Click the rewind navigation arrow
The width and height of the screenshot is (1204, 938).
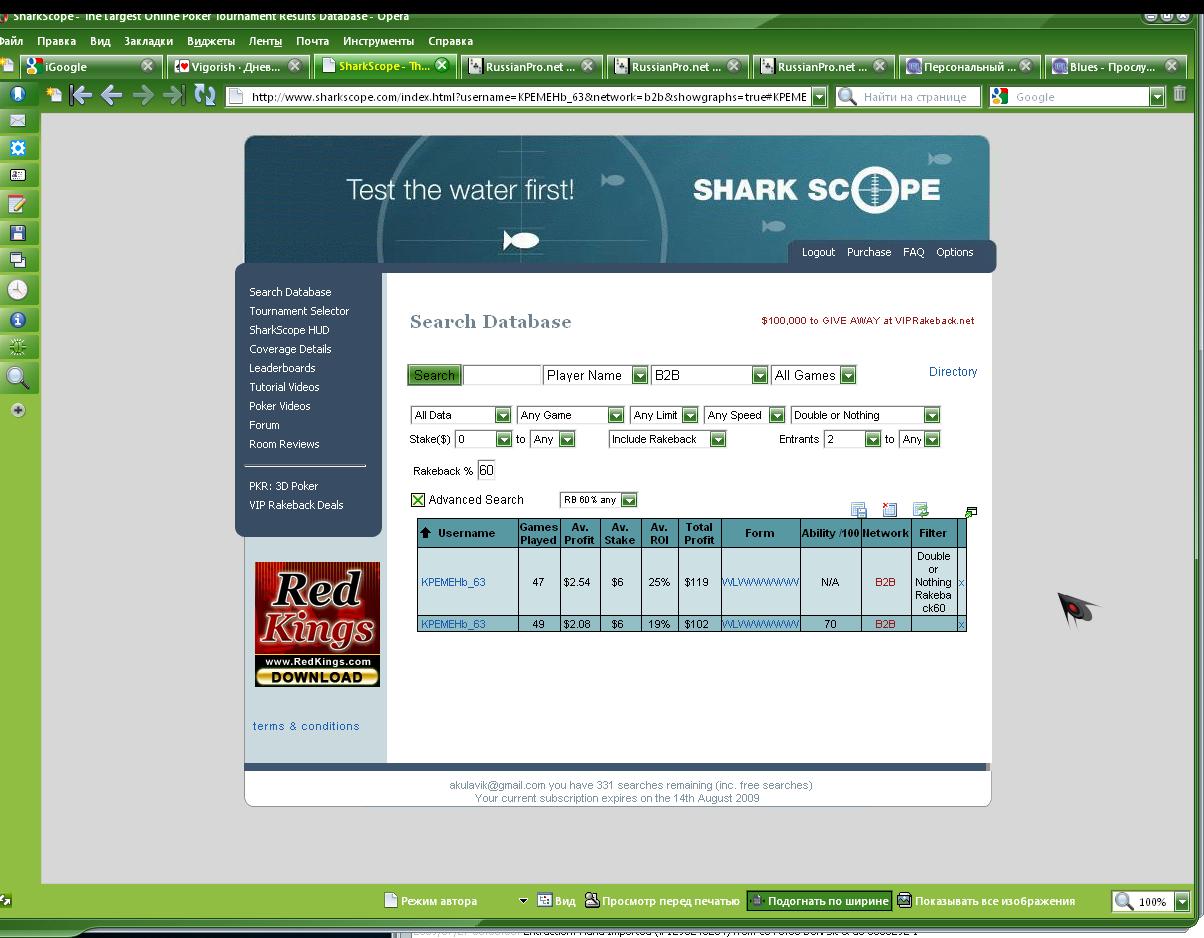[x=81, y=95]
